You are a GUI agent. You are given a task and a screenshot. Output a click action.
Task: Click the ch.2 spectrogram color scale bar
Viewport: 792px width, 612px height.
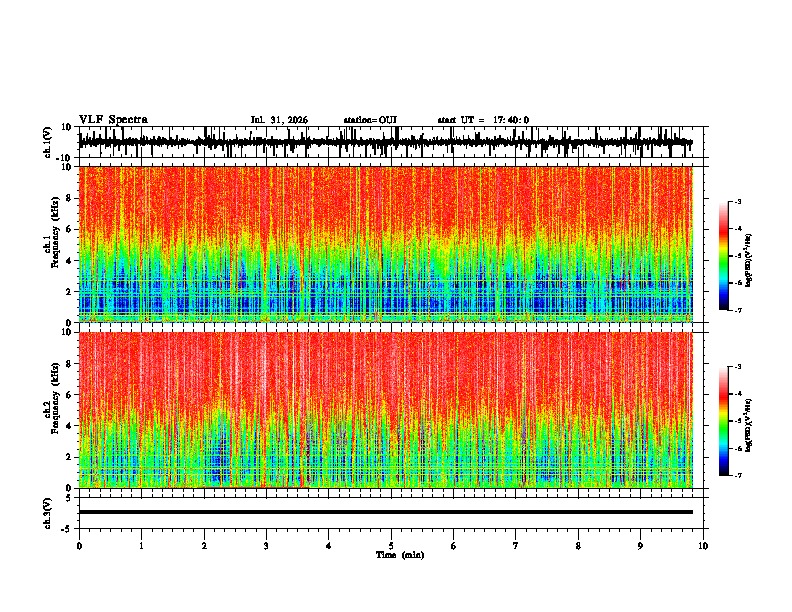click(x=724, y=421)
